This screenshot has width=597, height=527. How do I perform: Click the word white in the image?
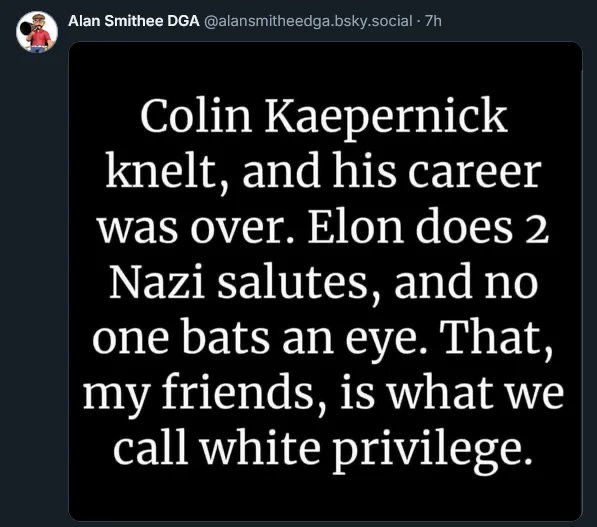(x=260, y=446)
